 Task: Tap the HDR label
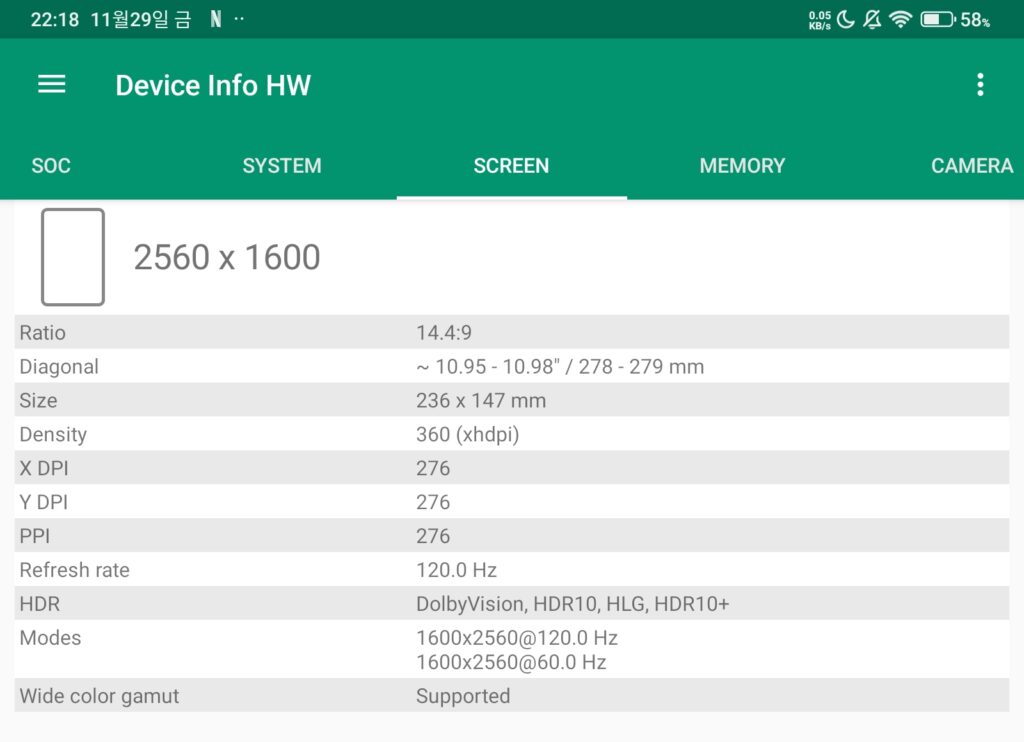[40, 604]
